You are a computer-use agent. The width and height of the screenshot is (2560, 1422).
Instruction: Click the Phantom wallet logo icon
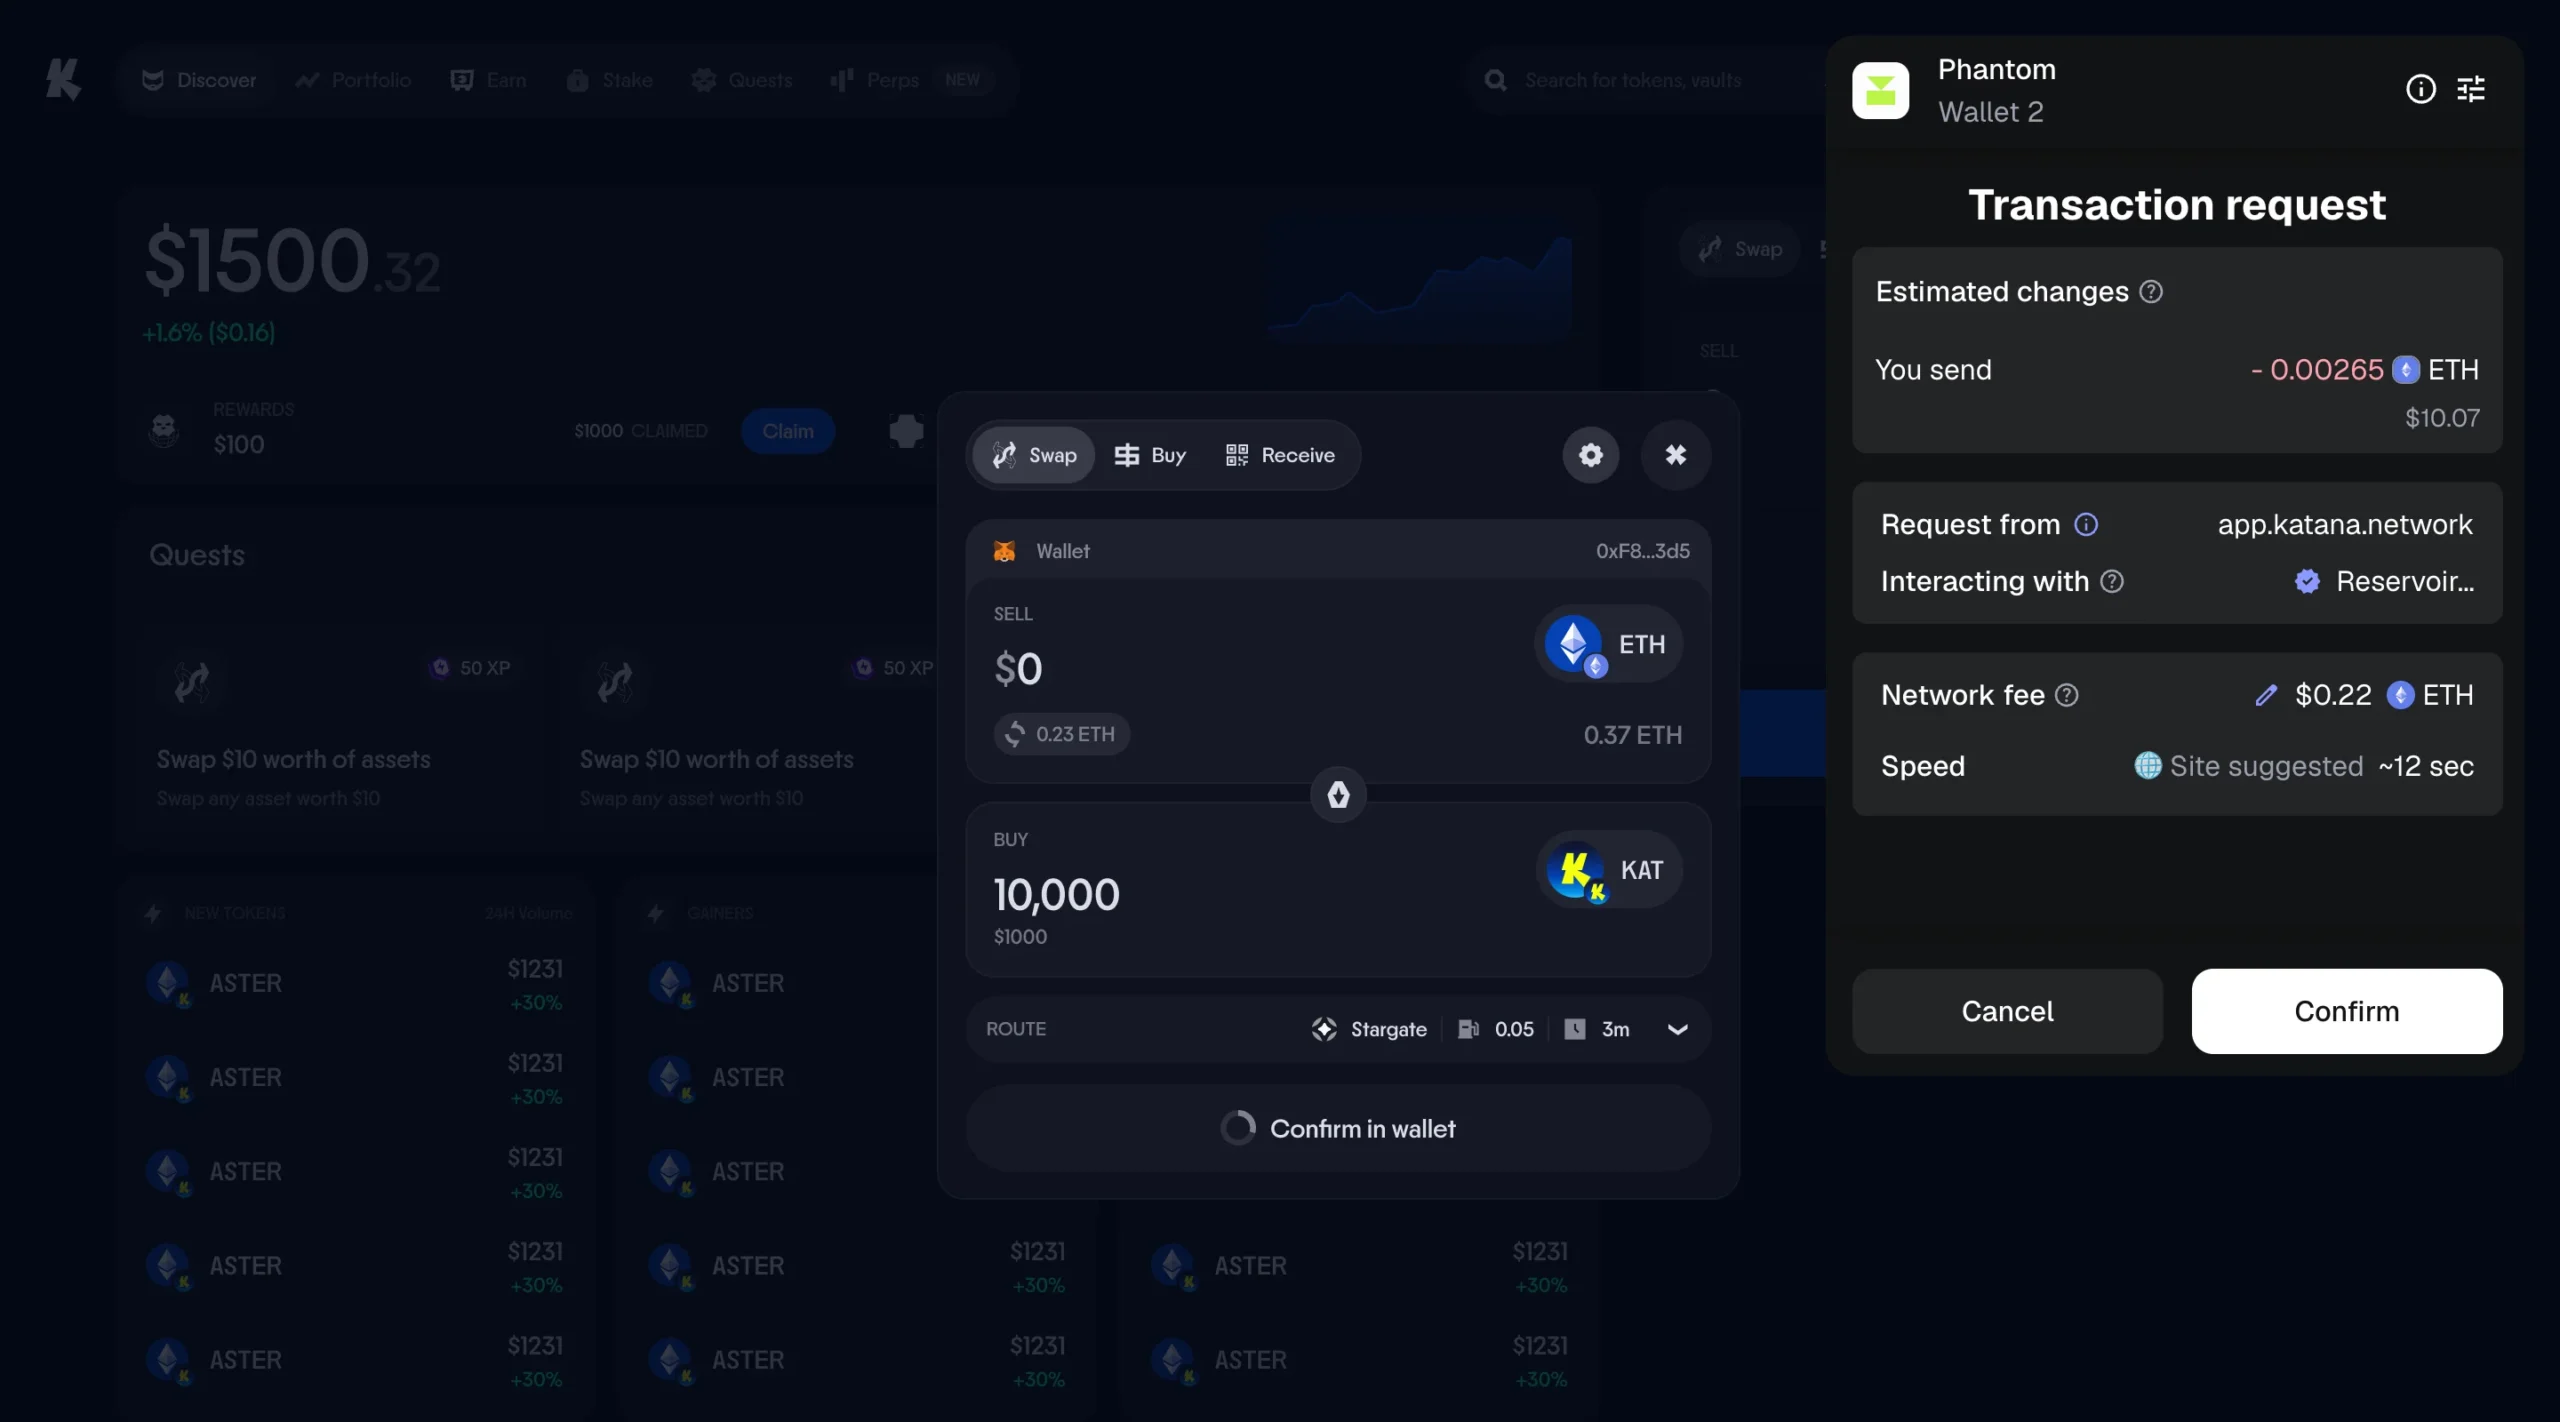(1881, 91)
